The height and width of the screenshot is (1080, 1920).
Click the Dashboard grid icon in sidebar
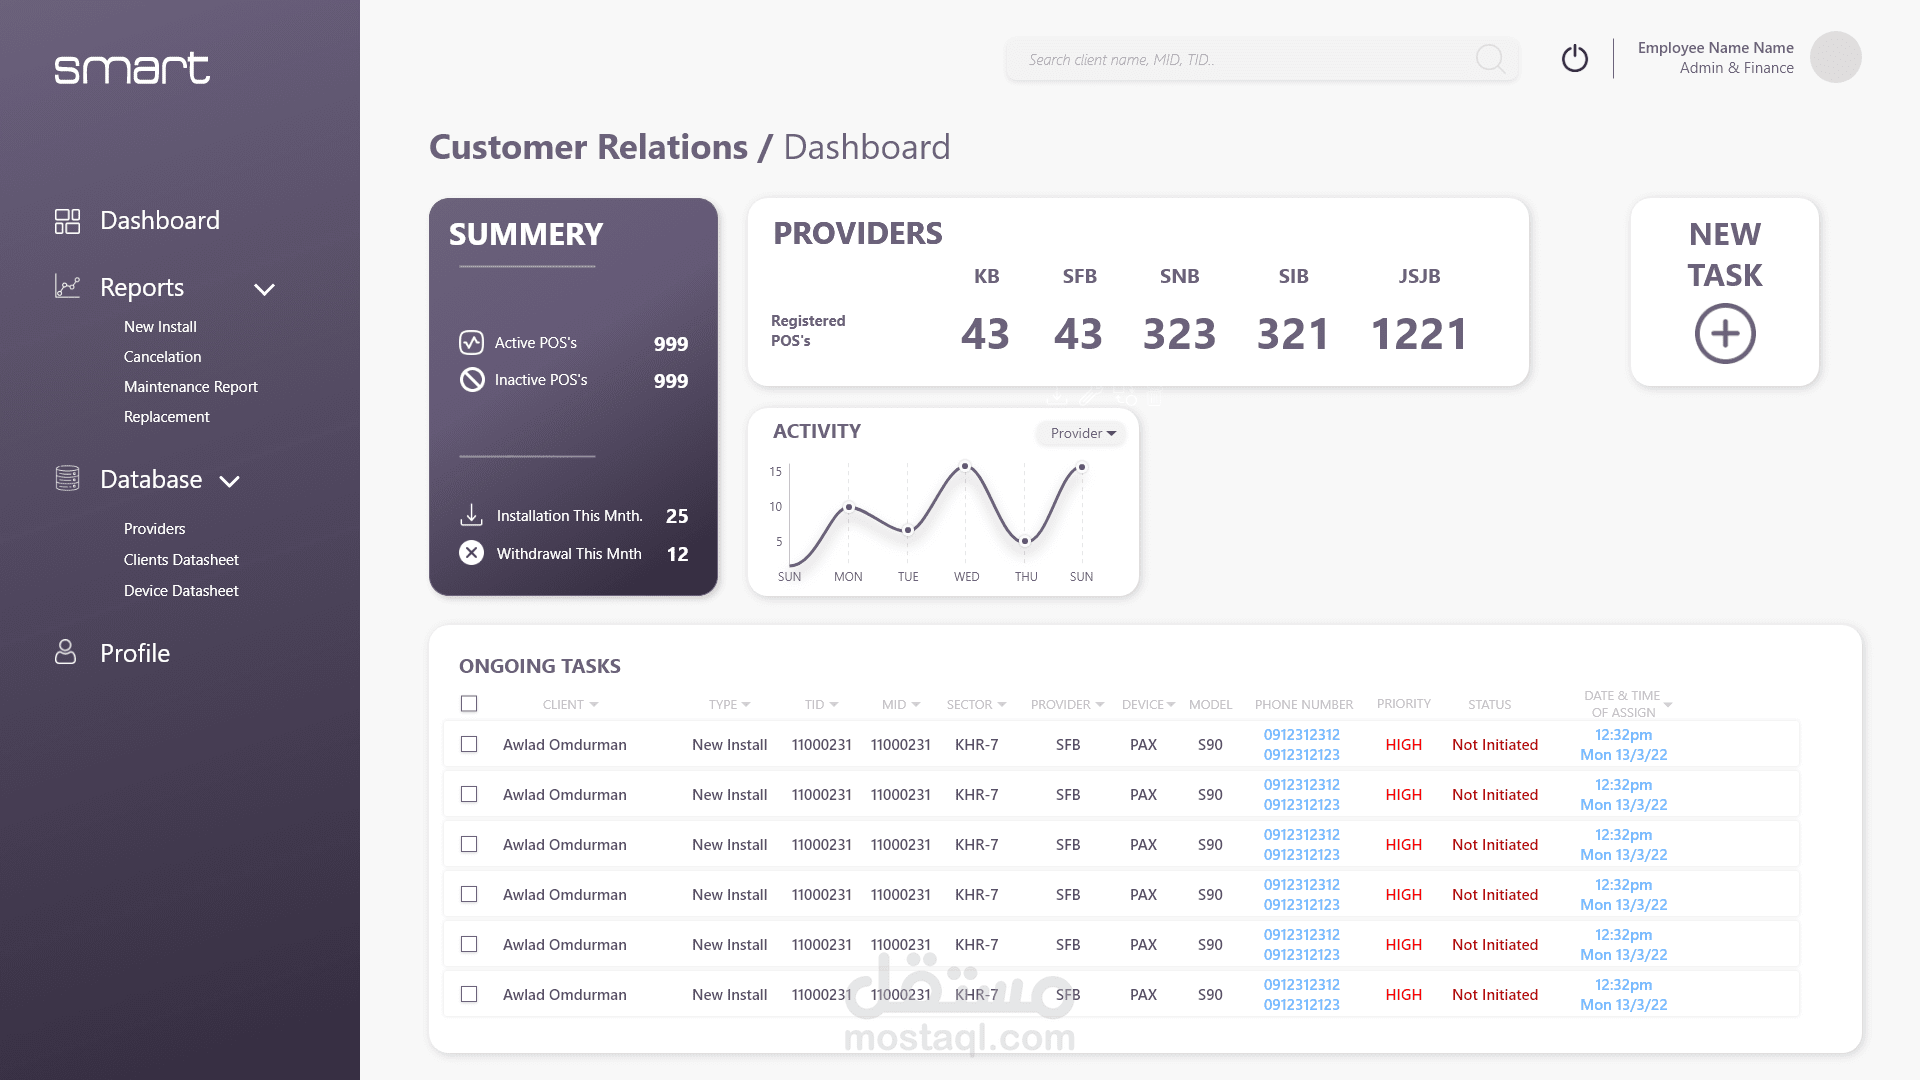coord(67,221)
